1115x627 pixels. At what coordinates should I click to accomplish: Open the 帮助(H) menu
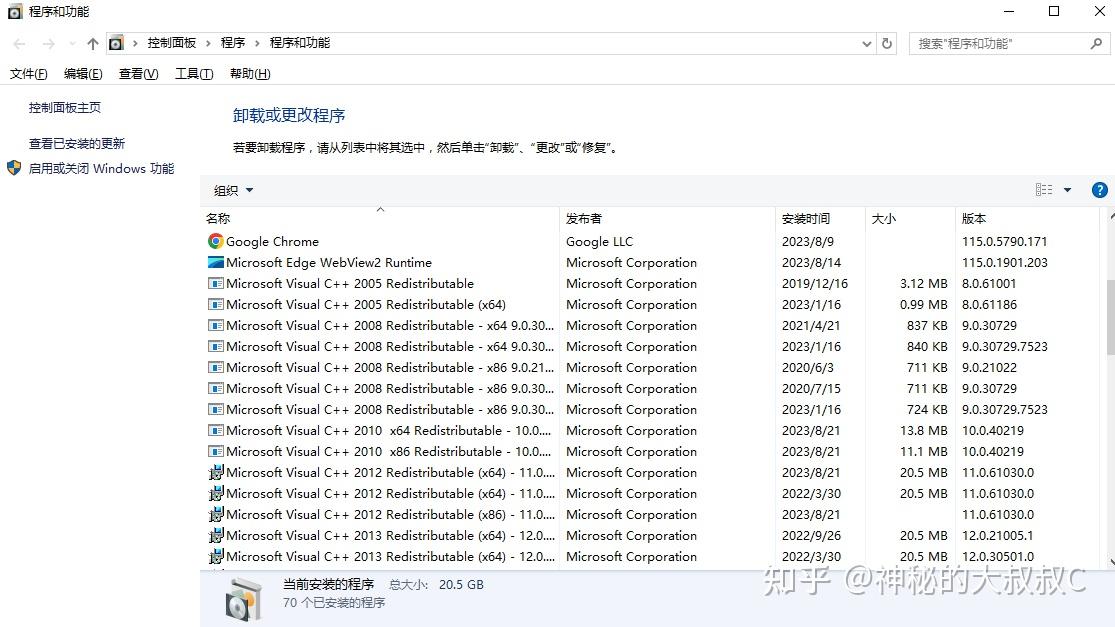[250, 74]
